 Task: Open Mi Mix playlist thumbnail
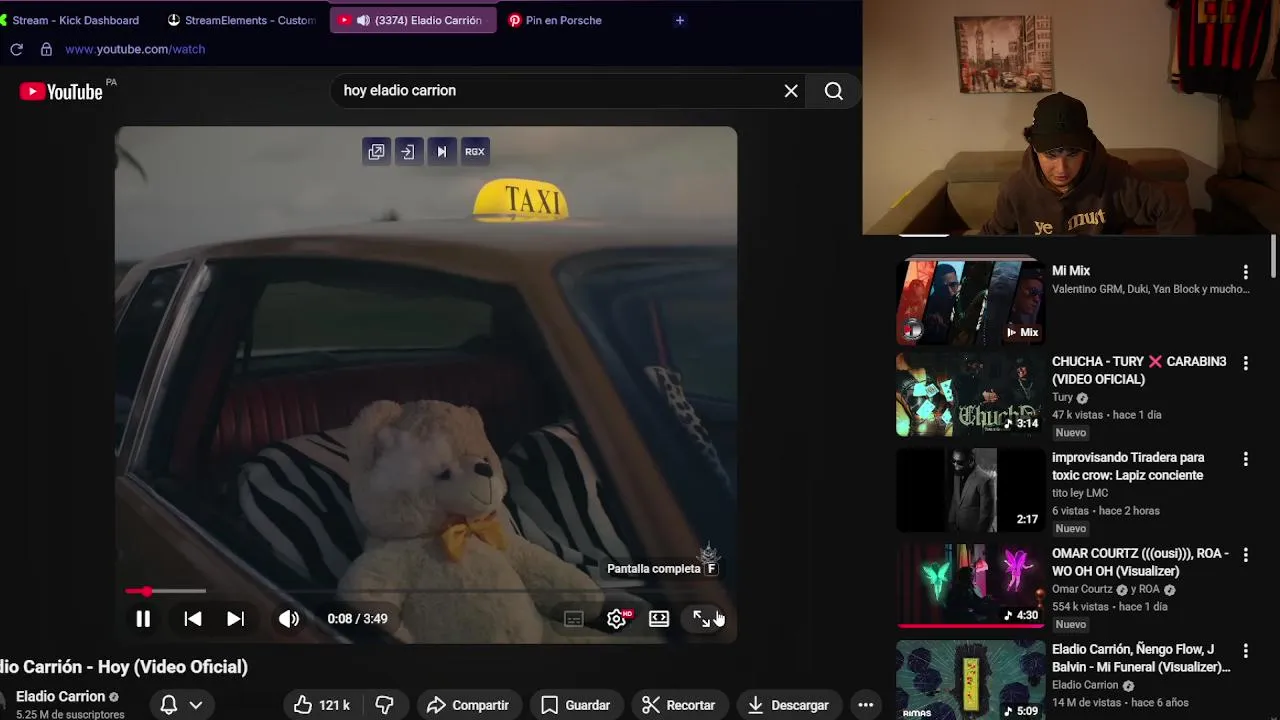(x=970, y=301)
